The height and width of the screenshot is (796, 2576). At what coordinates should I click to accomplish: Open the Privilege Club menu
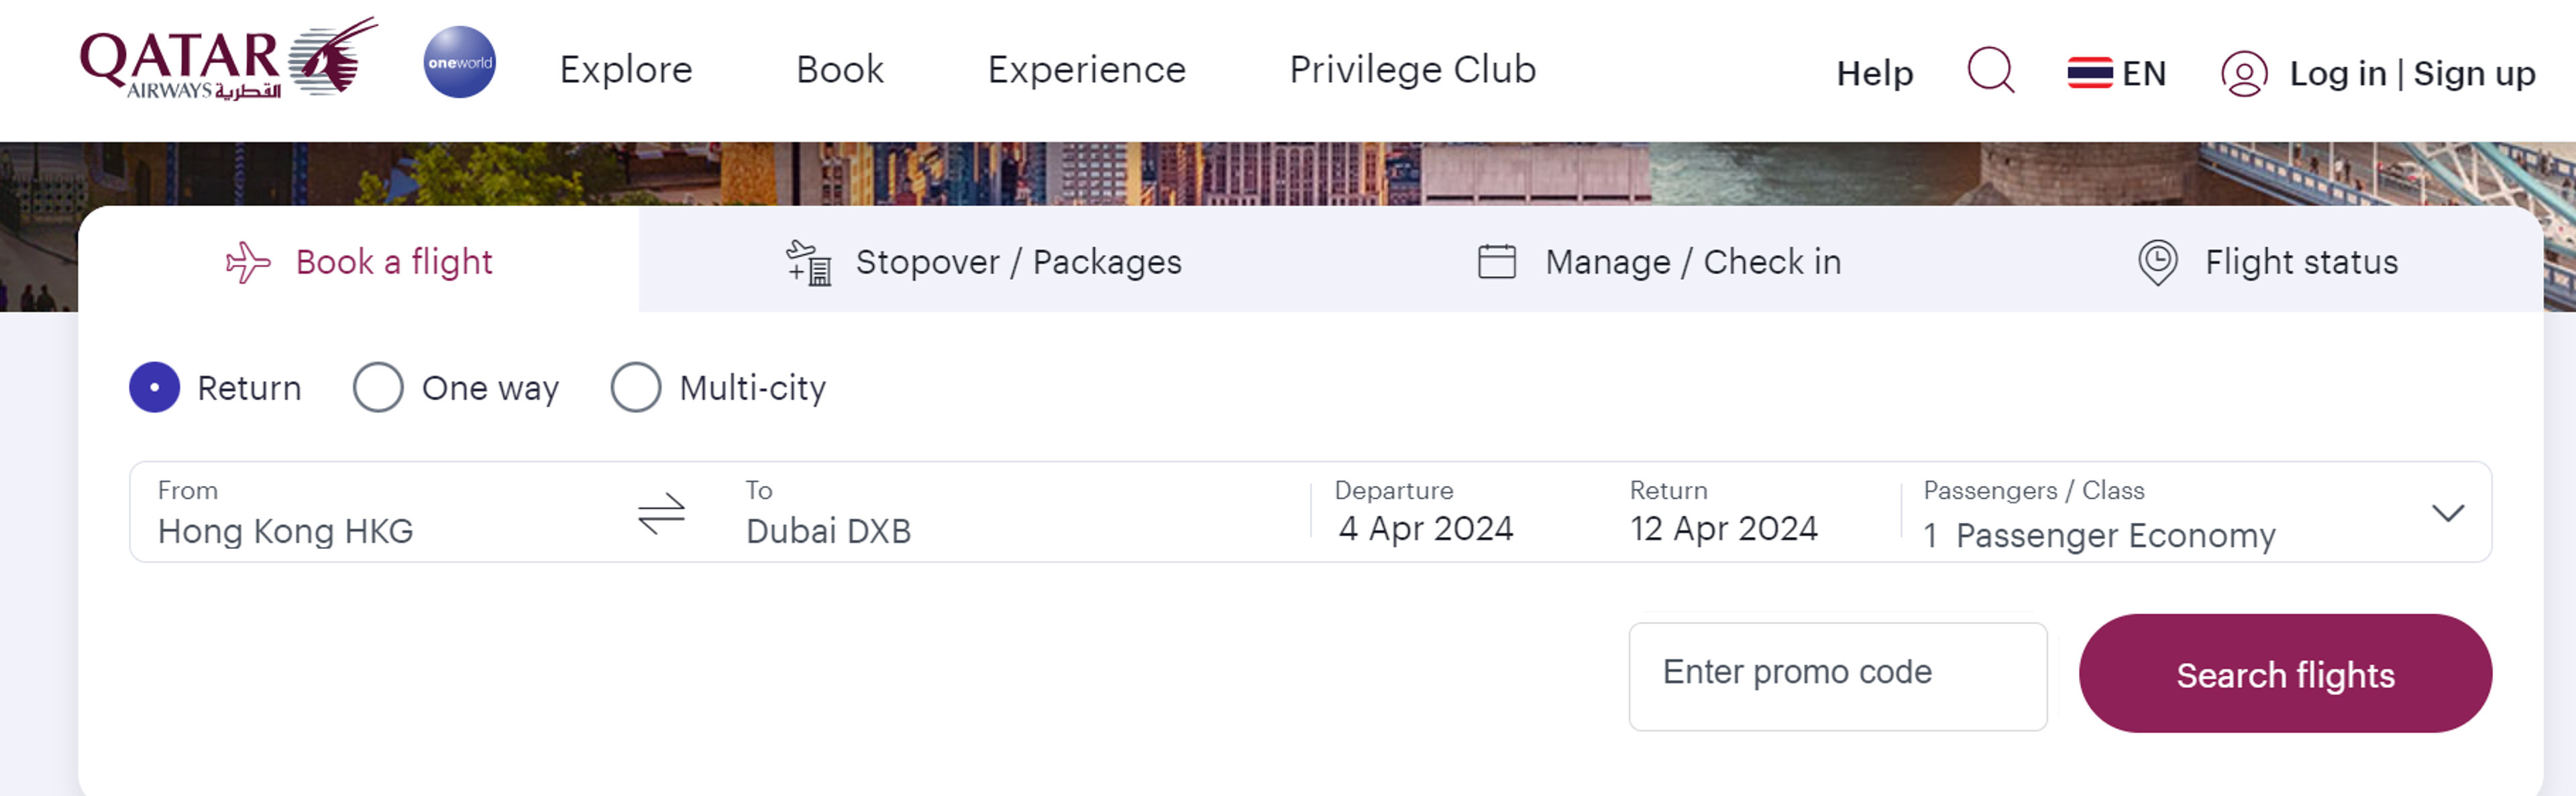[1413, 70]
